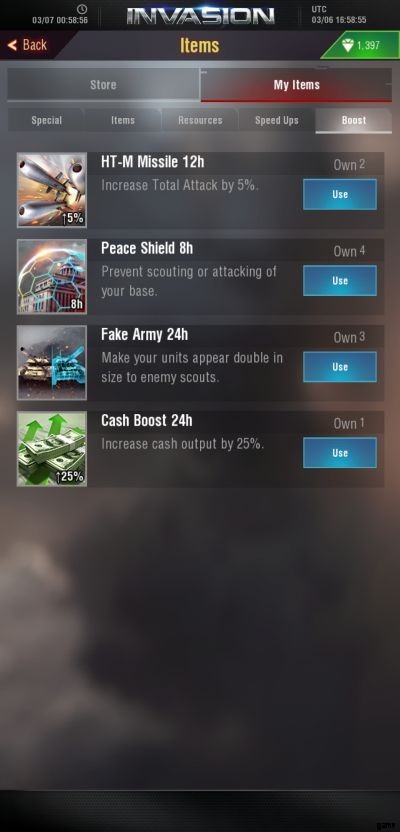400x832 pixels.
Task: Tap the Fake Army tanks icon
Action: pos(51,363)
